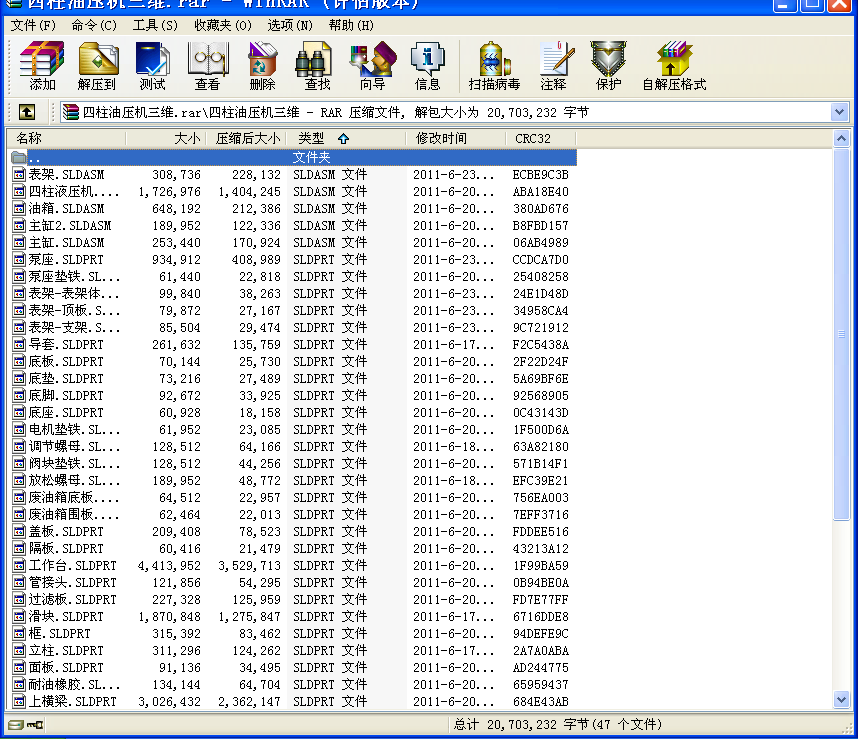This screenshot has height=739, width=858.
Task: Click file icon of 表架.SLDASM
Action: [19, 174]
